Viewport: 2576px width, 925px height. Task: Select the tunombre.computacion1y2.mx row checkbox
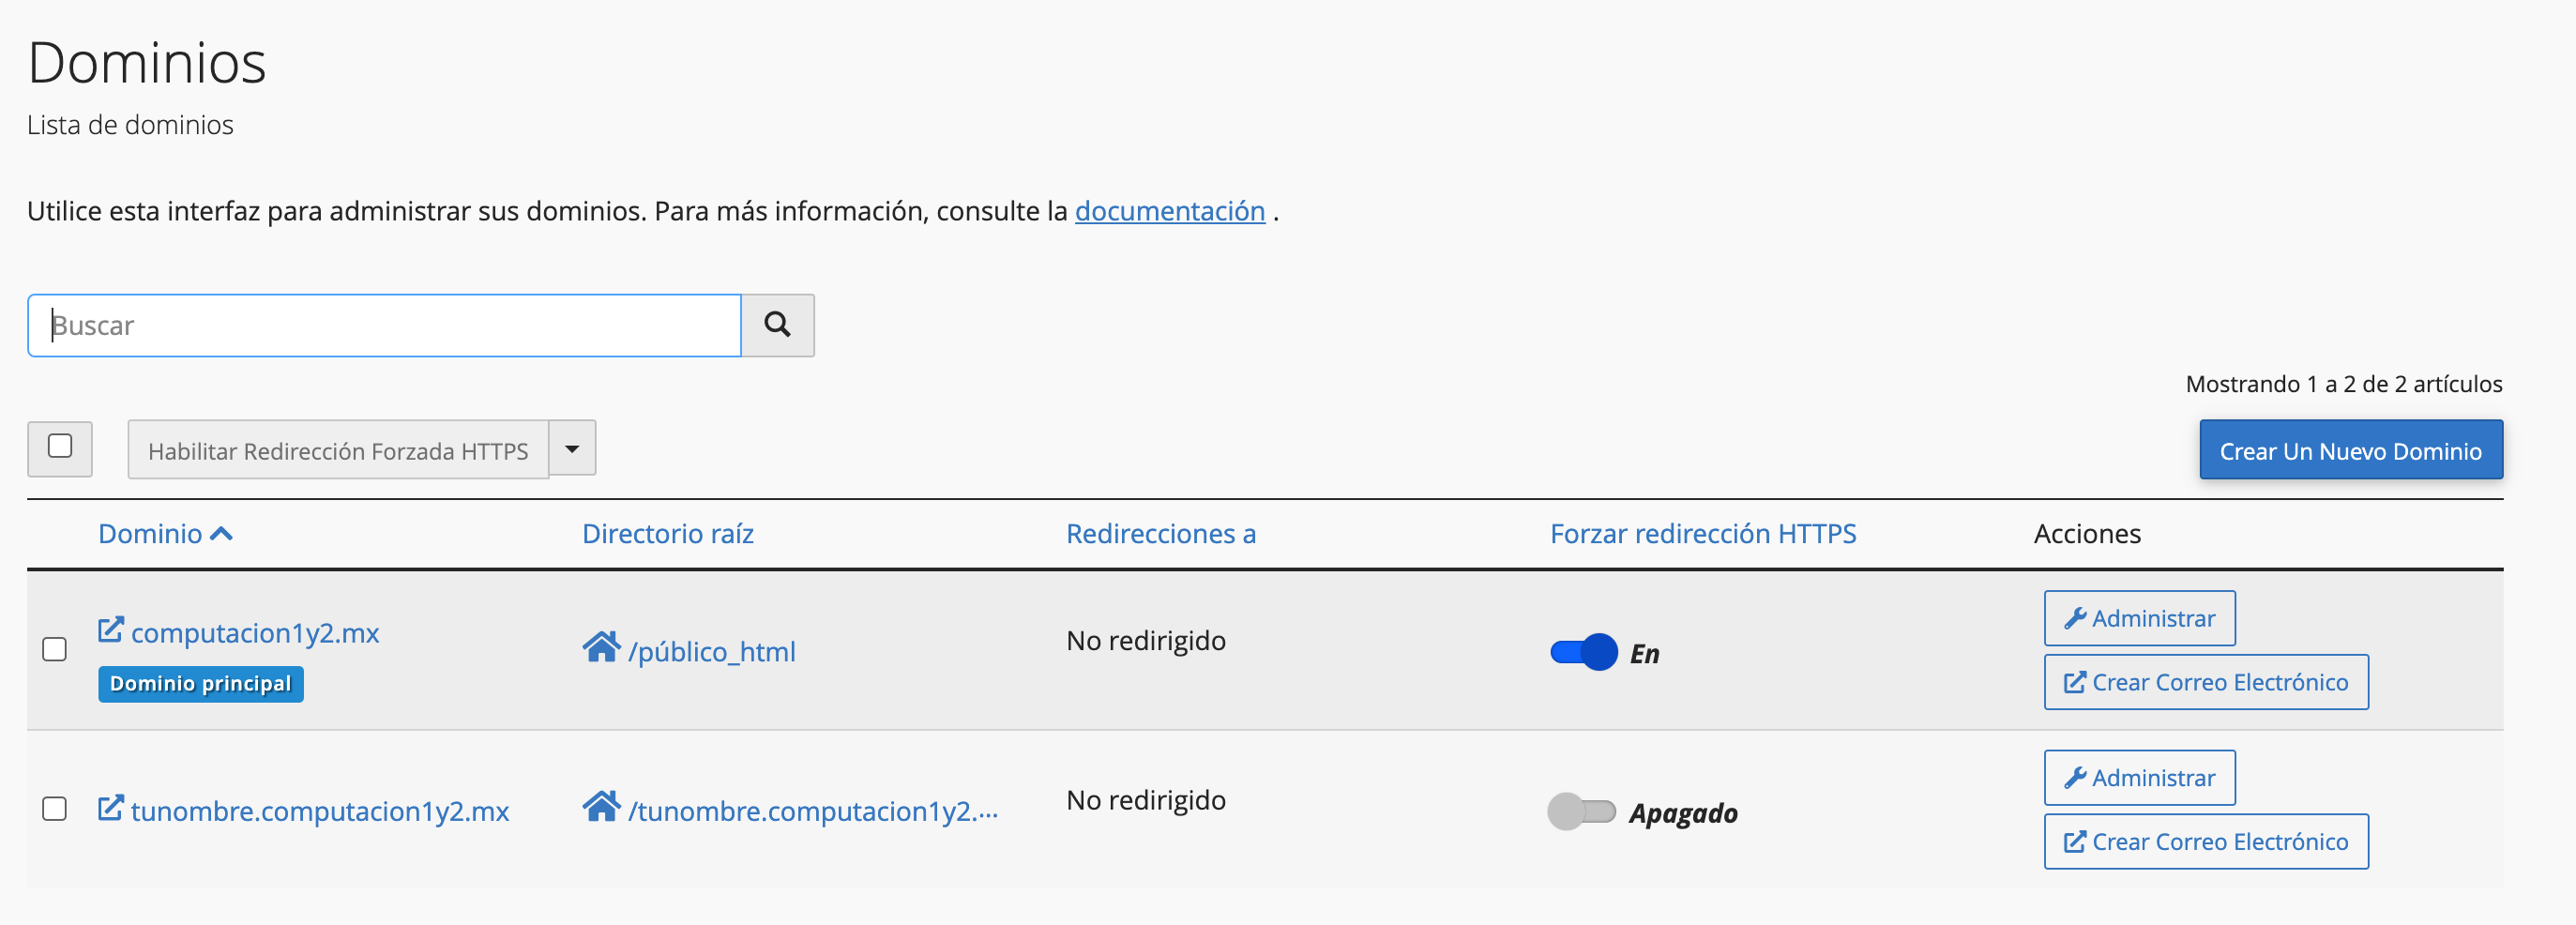pyautogui.click(x=55, y=809)
